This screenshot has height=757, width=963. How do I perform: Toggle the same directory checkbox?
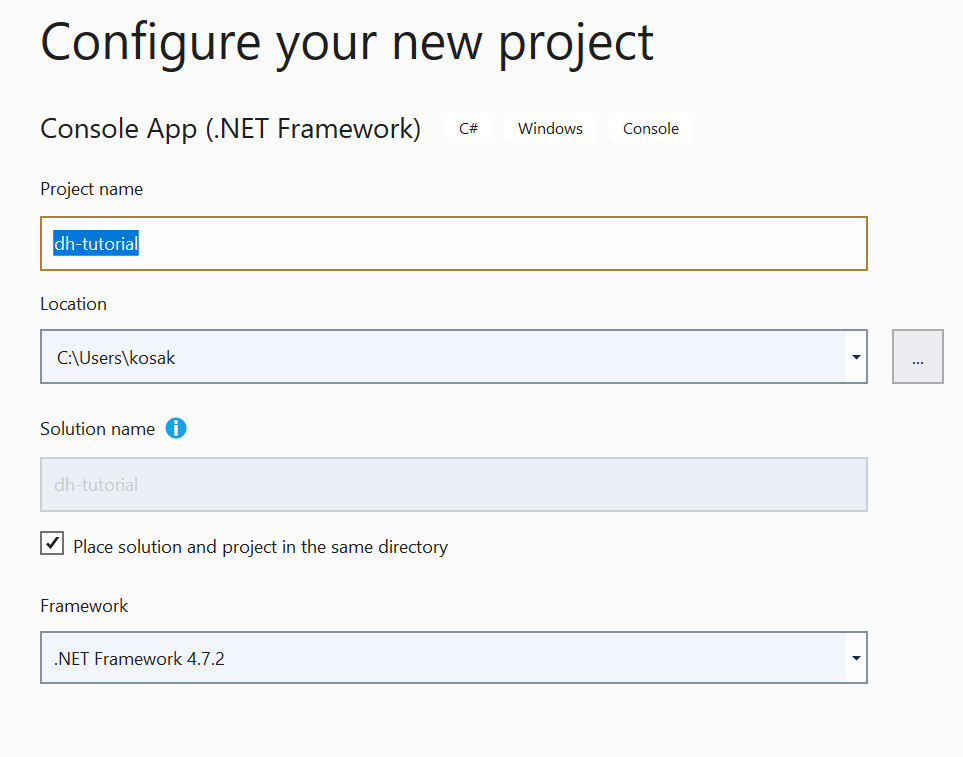pyautogui.click(x=52, y=544)
